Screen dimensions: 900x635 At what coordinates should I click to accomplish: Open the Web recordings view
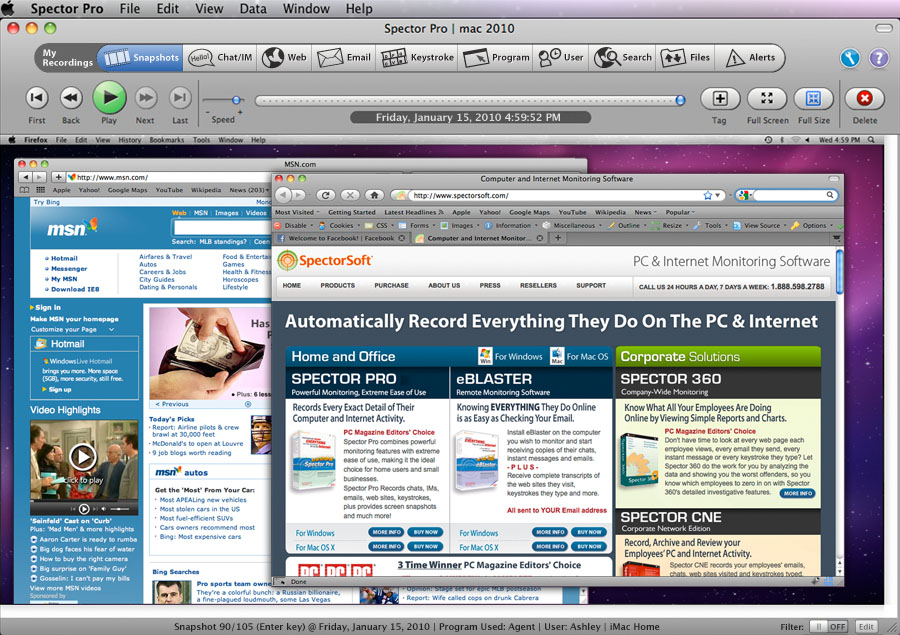click(x=284, y=57)
